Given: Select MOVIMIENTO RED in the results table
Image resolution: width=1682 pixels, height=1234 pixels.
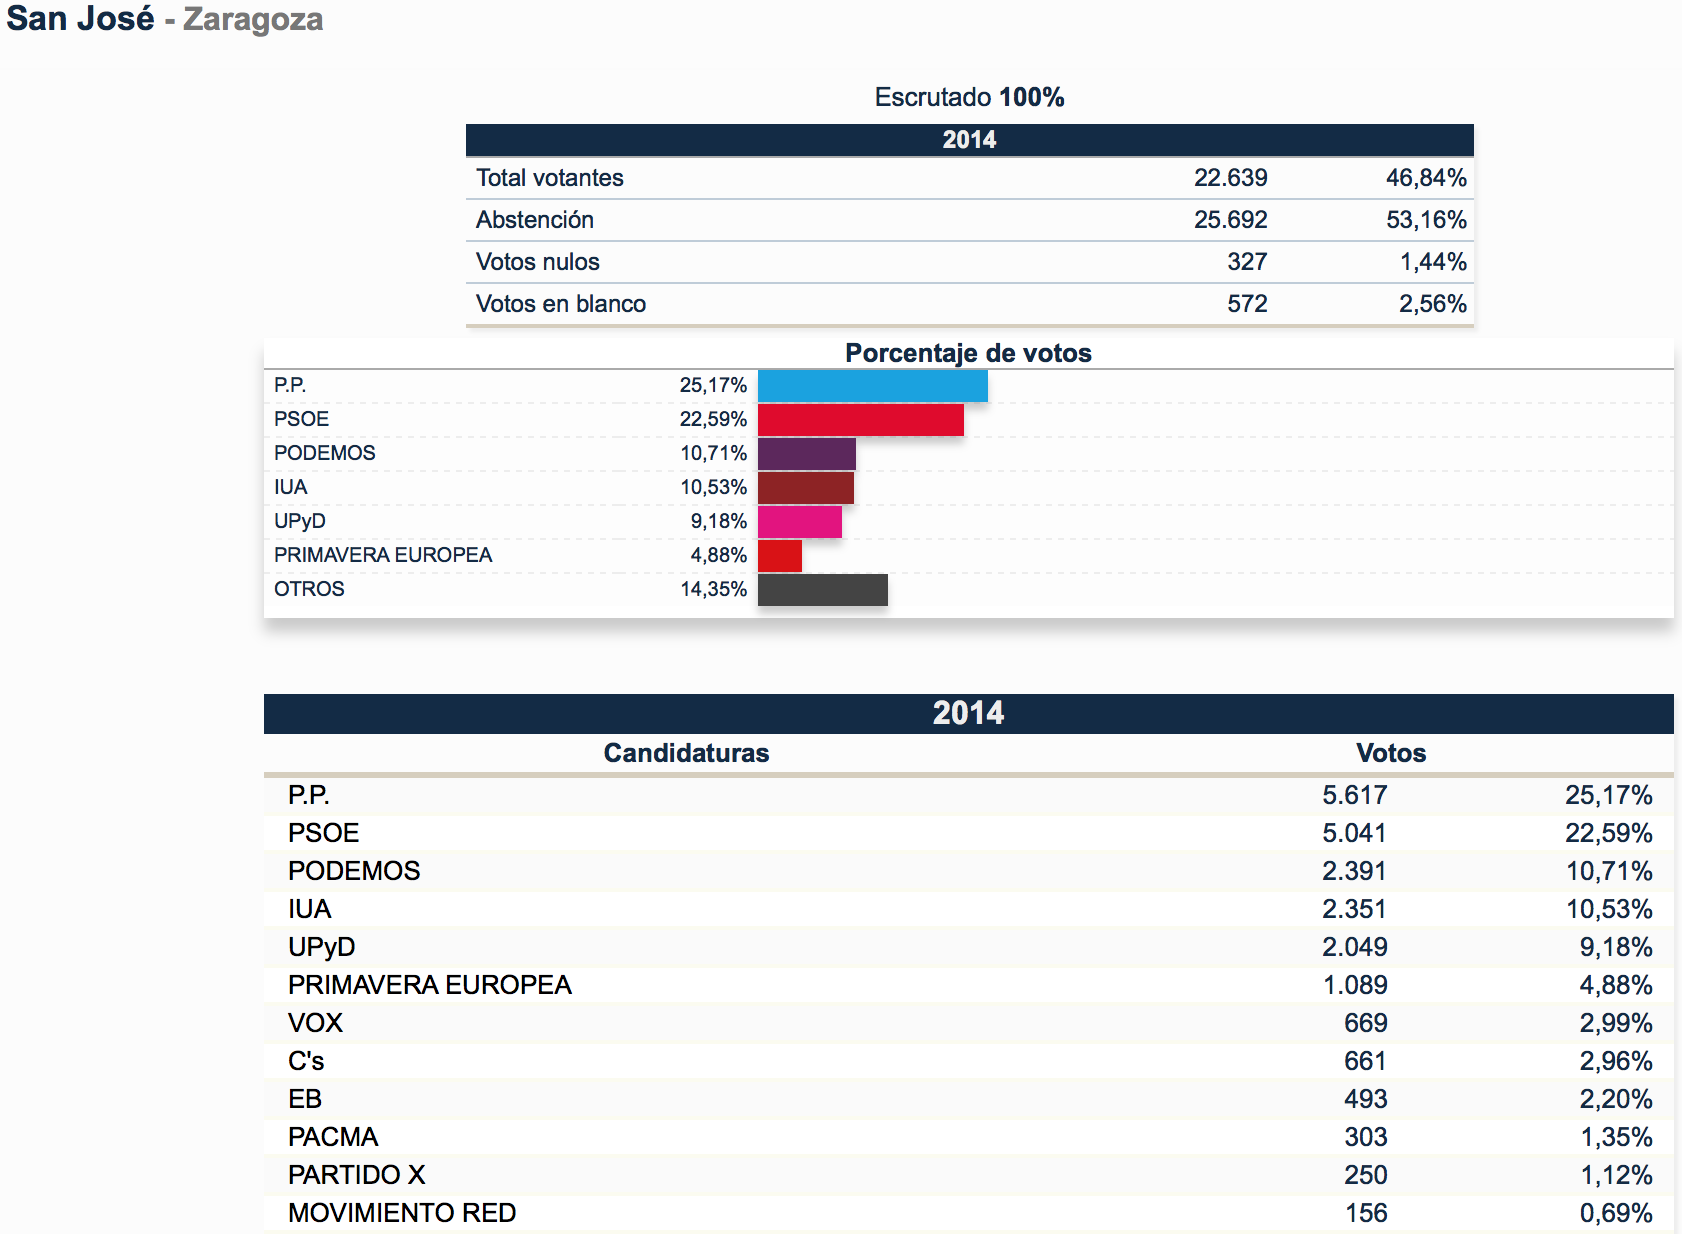Looking at the screenshot, I should (402, 1213).
